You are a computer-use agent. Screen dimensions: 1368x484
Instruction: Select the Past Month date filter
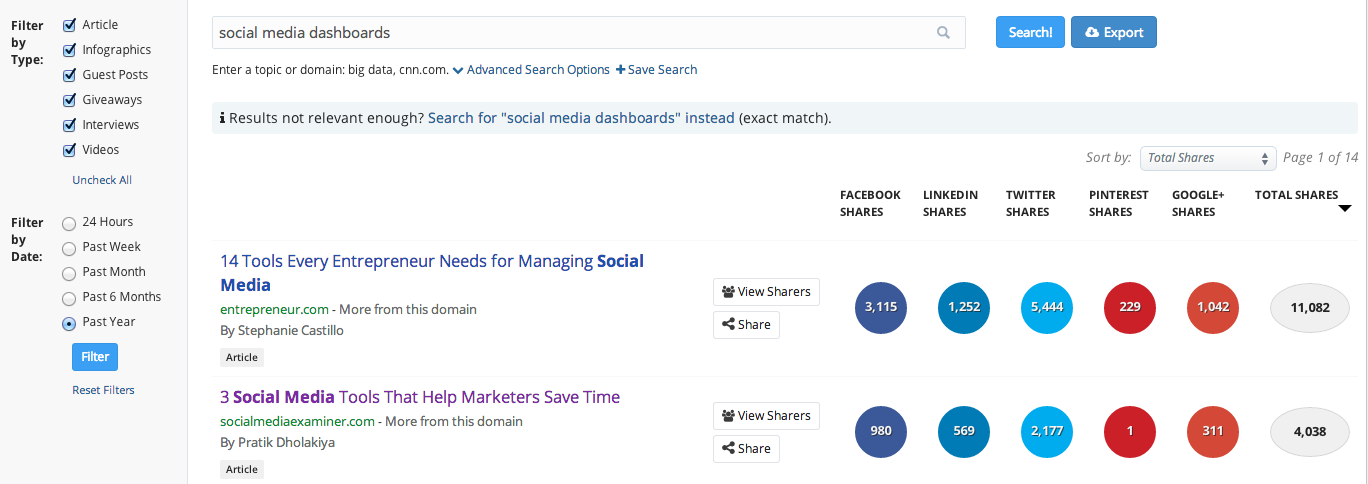click(x=70, y=273)
